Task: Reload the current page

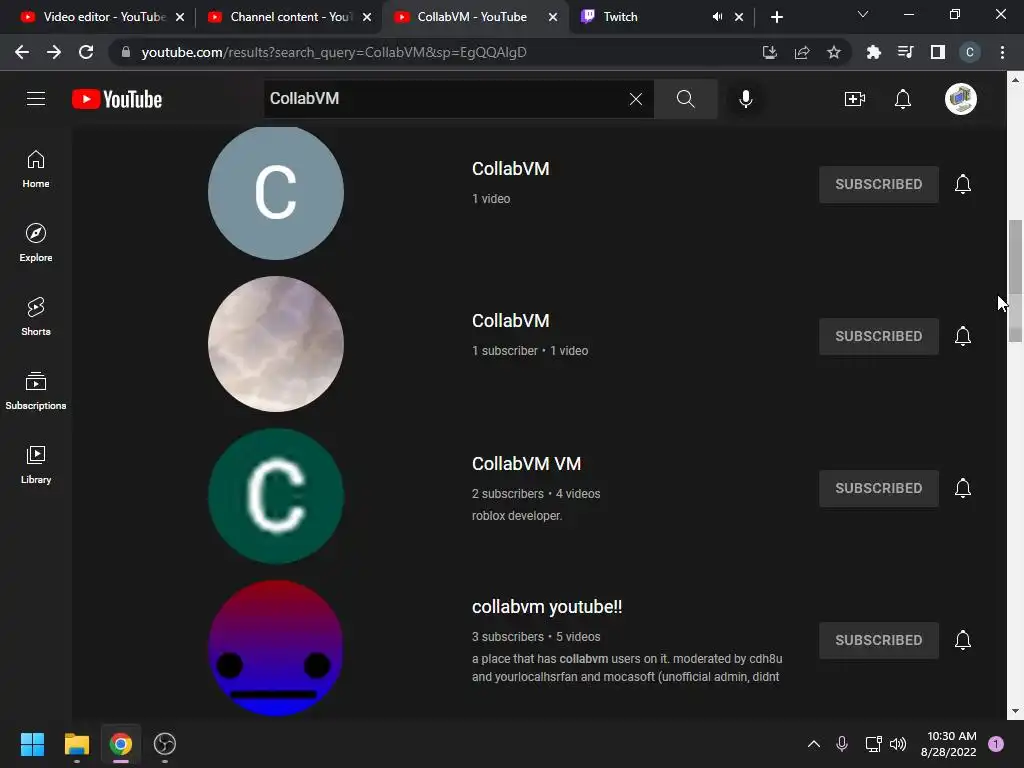Action: (x=86, y=52)
